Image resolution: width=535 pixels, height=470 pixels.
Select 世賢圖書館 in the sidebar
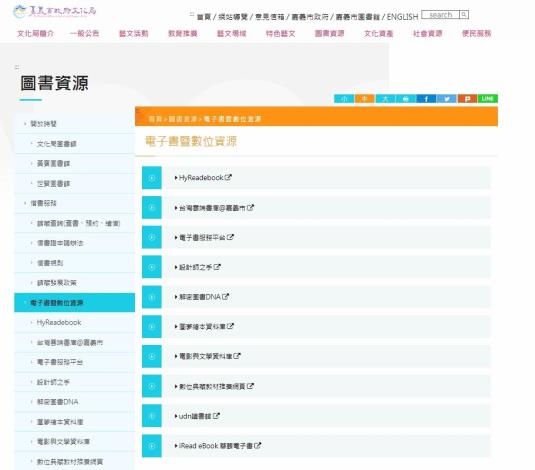click(x=74, y=183)
